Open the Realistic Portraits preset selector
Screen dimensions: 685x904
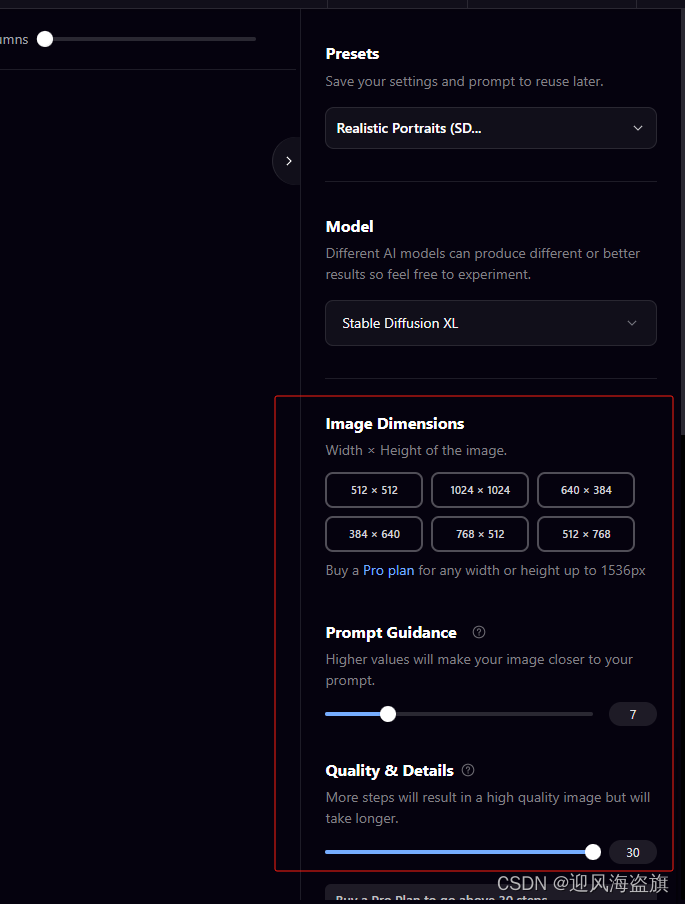(x=491, y=128)
